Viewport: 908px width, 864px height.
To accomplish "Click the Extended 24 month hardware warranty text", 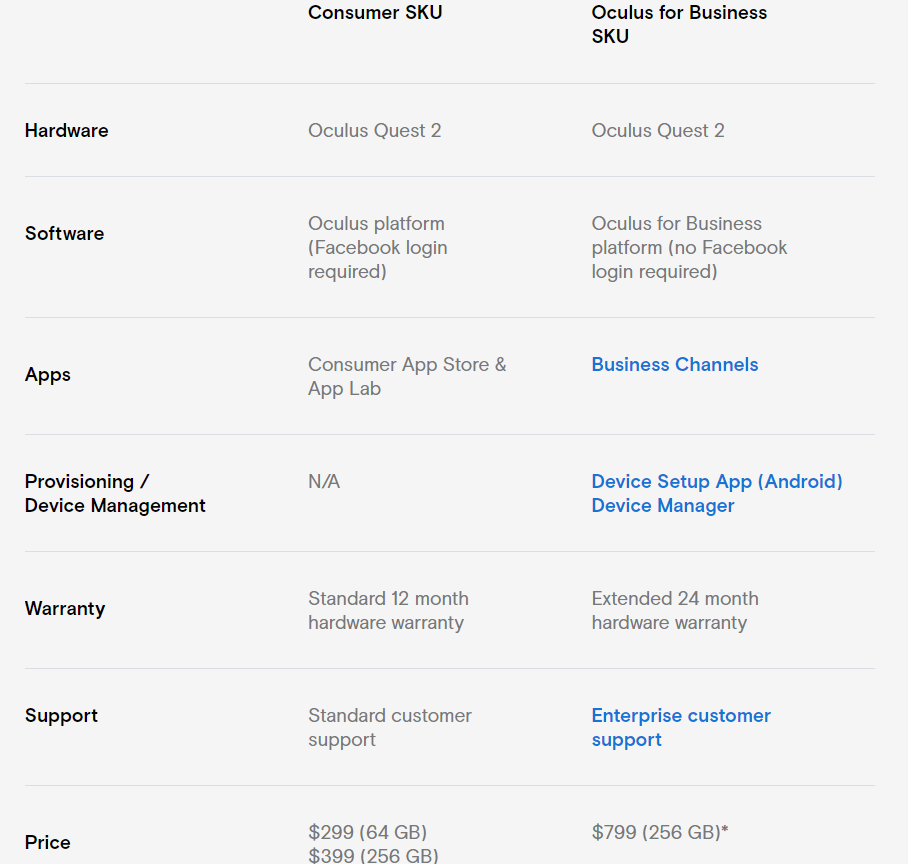I will (x=674, y=611).
